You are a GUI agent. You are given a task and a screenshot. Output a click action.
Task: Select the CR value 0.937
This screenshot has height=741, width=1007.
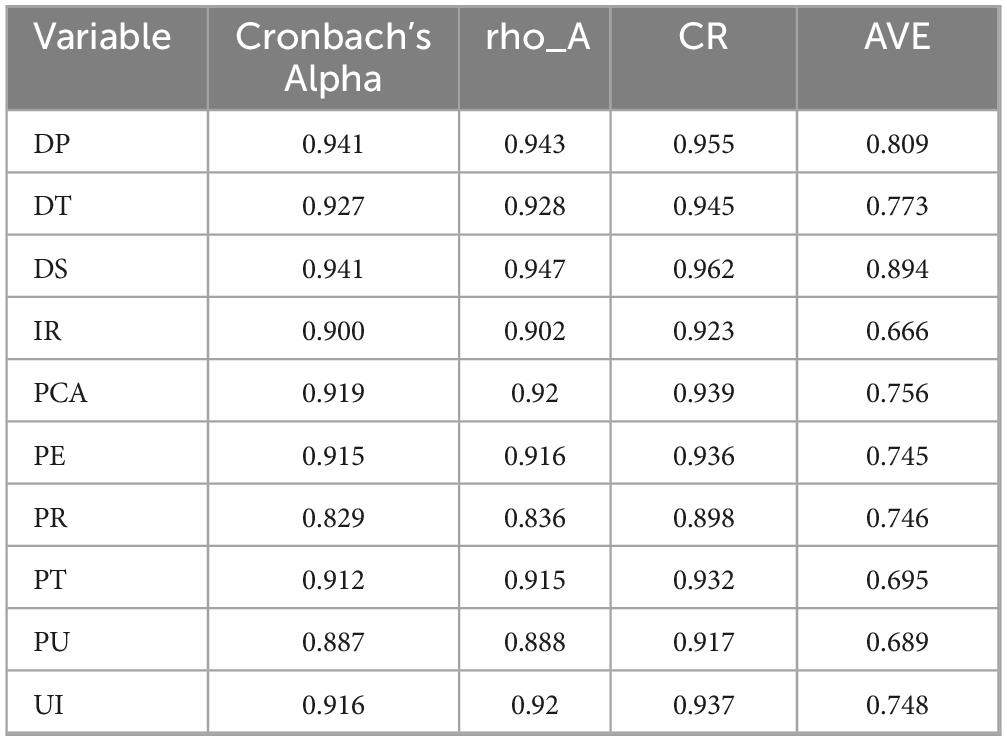[703, 704]
